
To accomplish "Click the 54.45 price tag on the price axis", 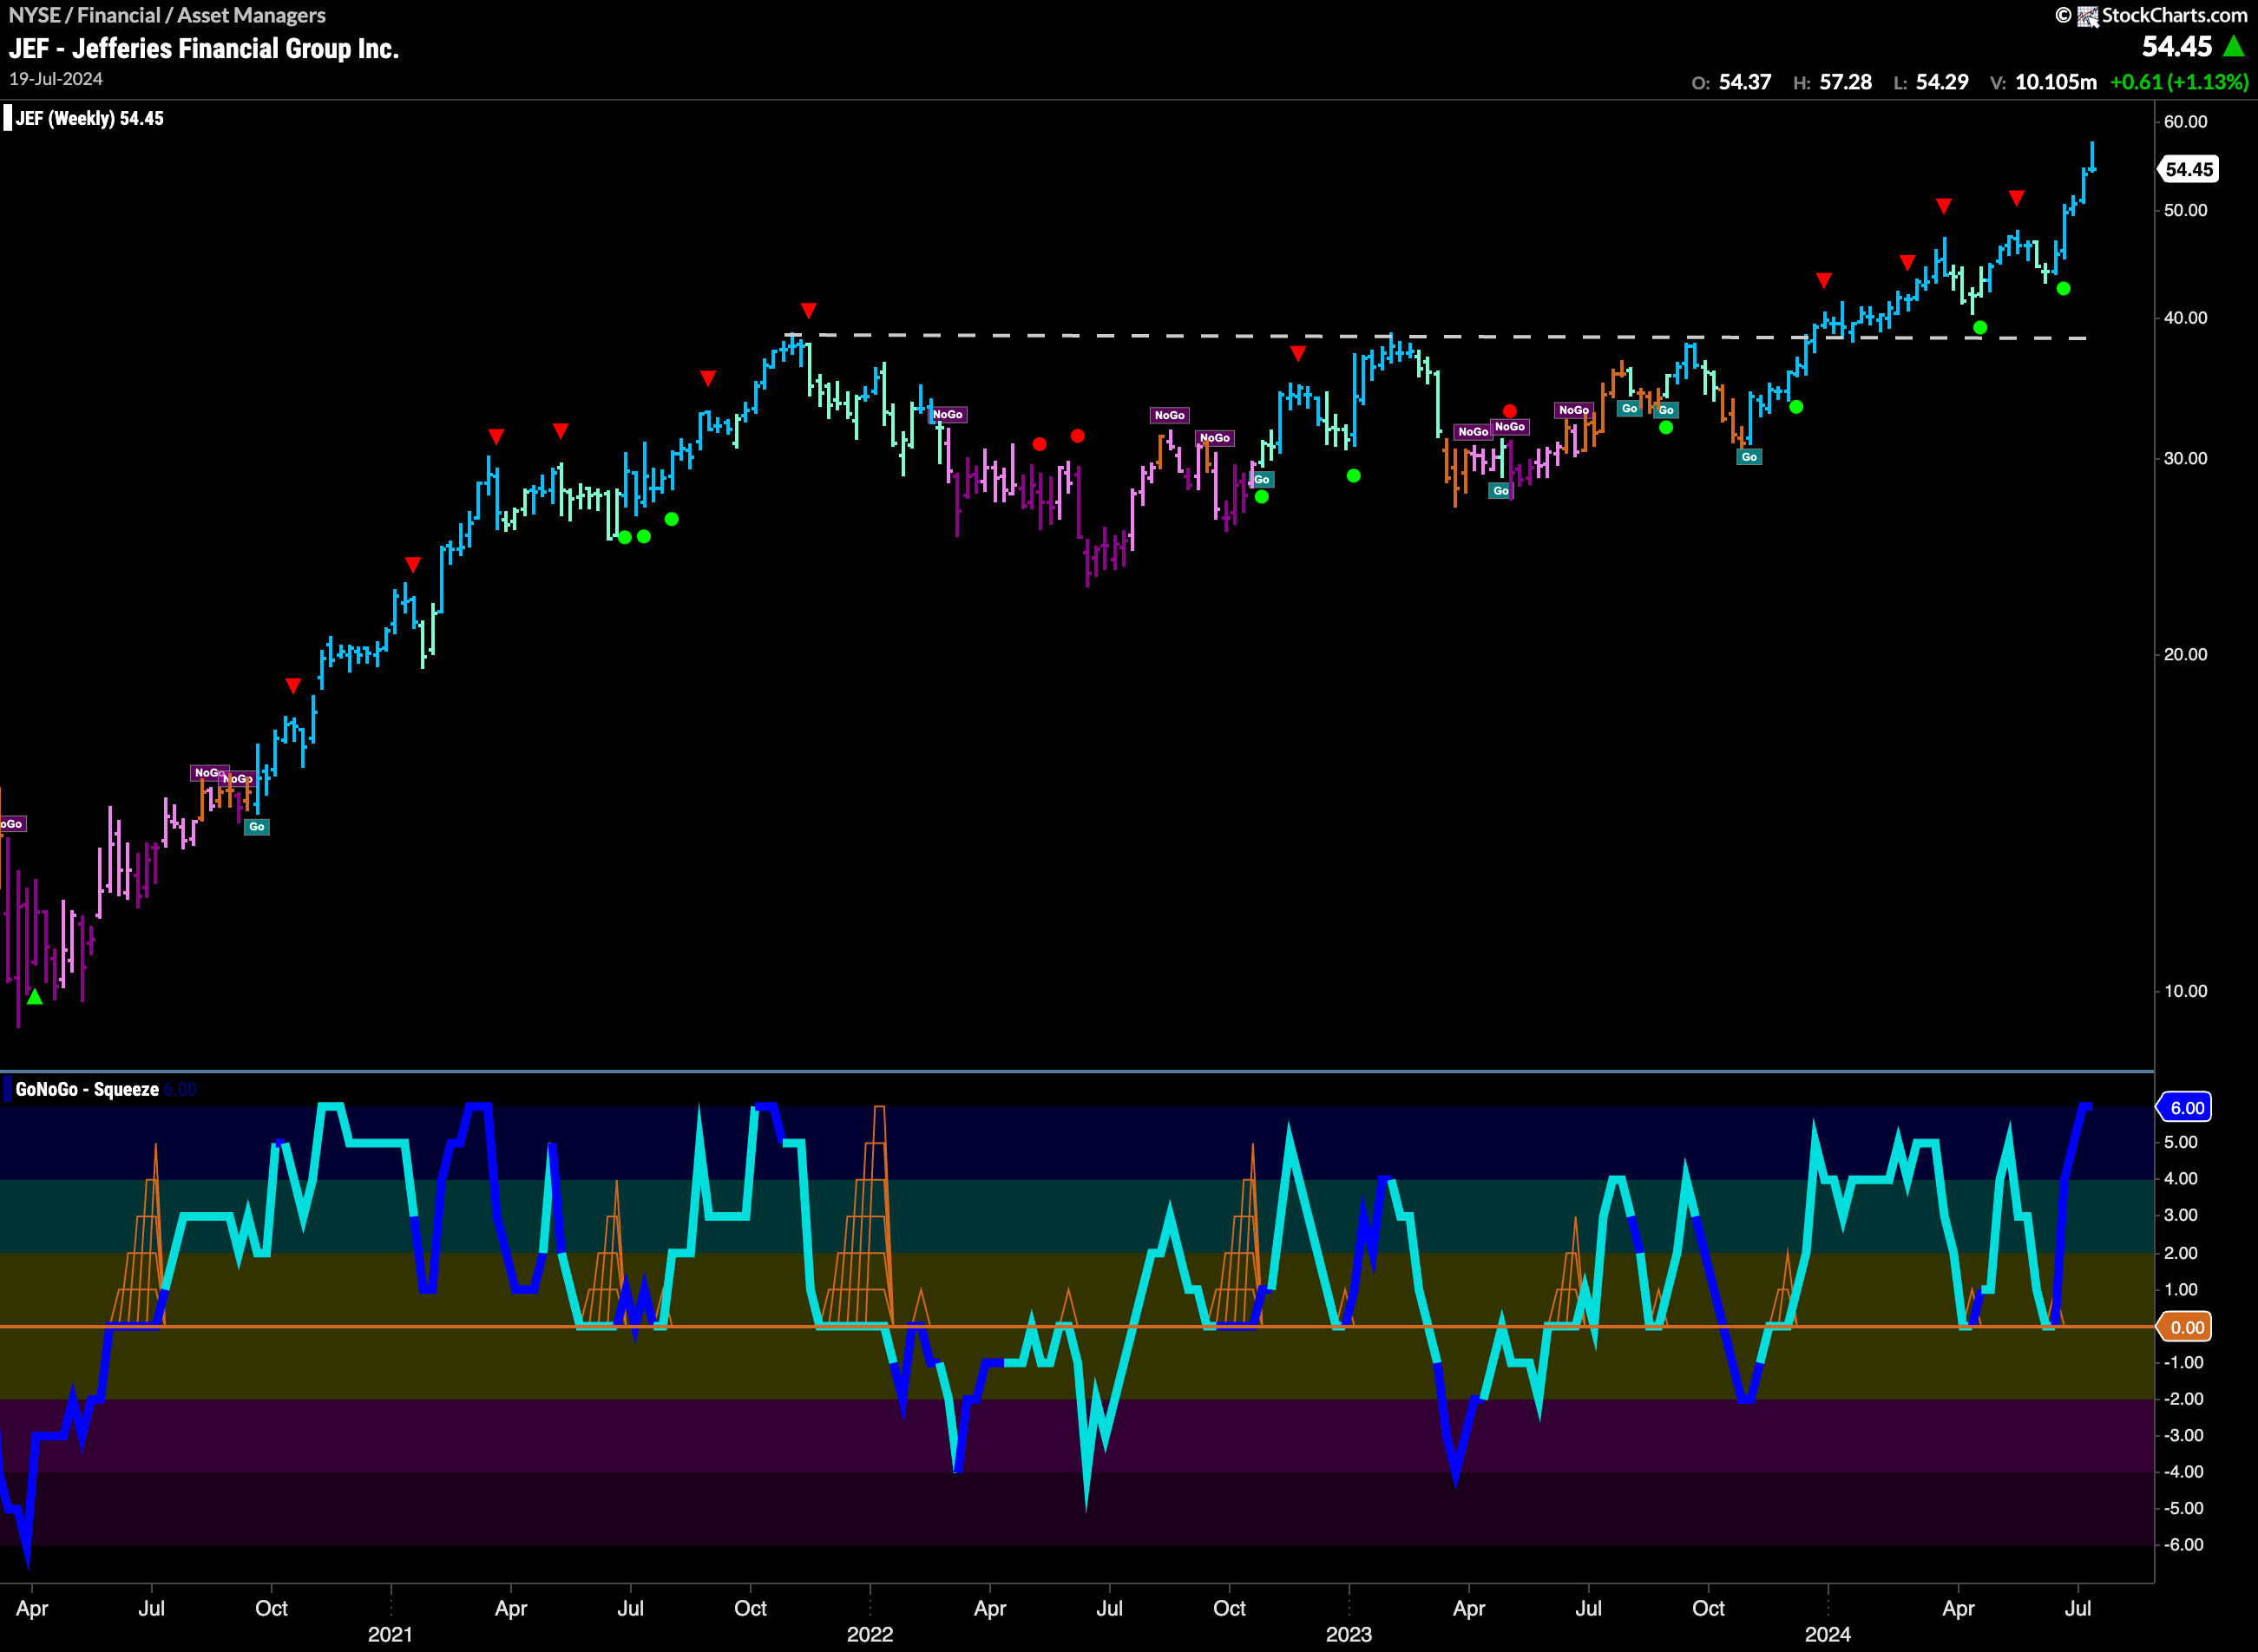I will (x=2188, y=169).
